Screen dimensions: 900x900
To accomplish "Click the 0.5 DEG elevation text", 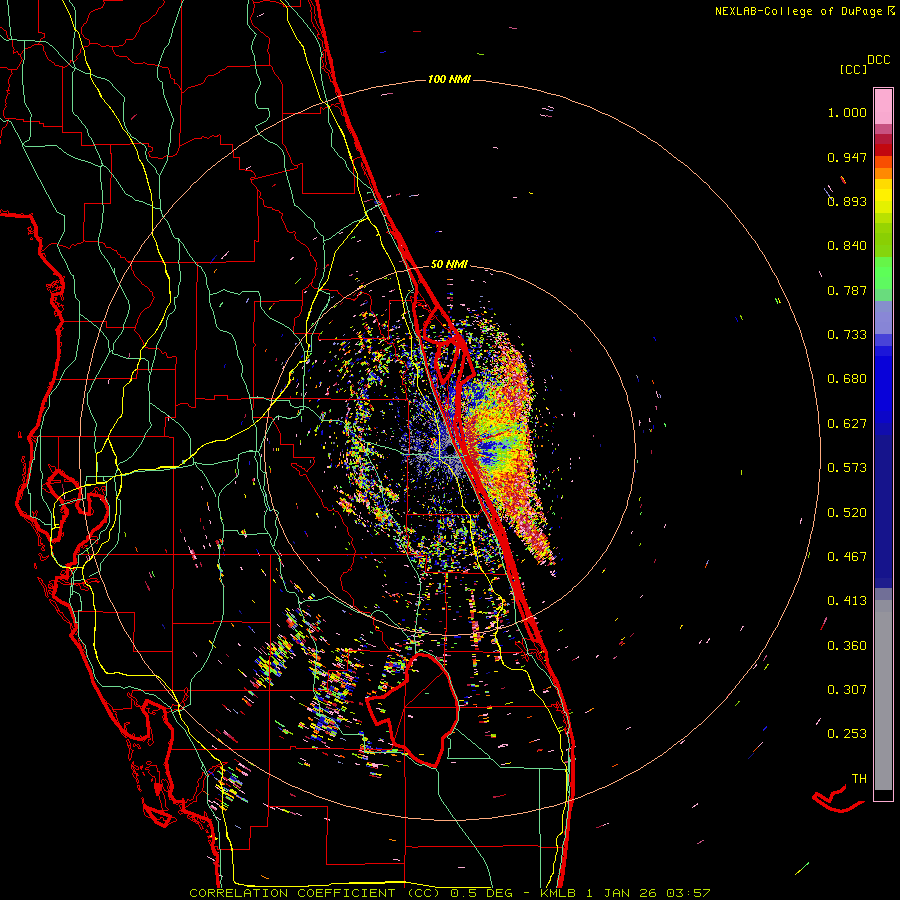I will tap(482, 893).
